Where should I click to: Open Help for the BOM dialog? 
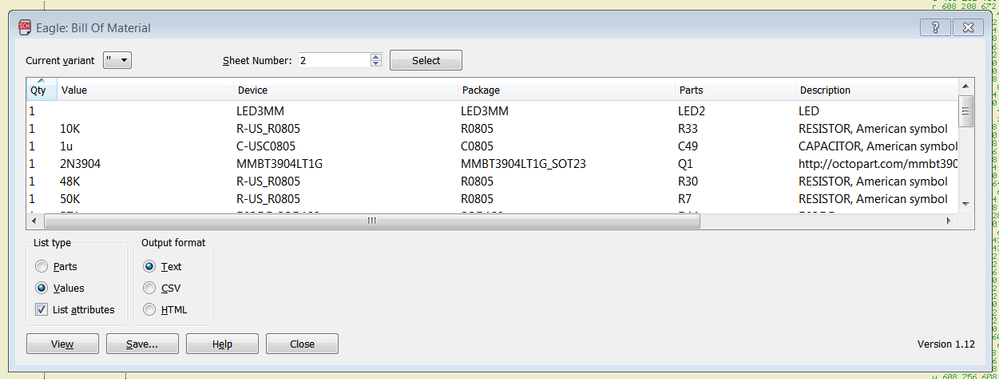222,344
